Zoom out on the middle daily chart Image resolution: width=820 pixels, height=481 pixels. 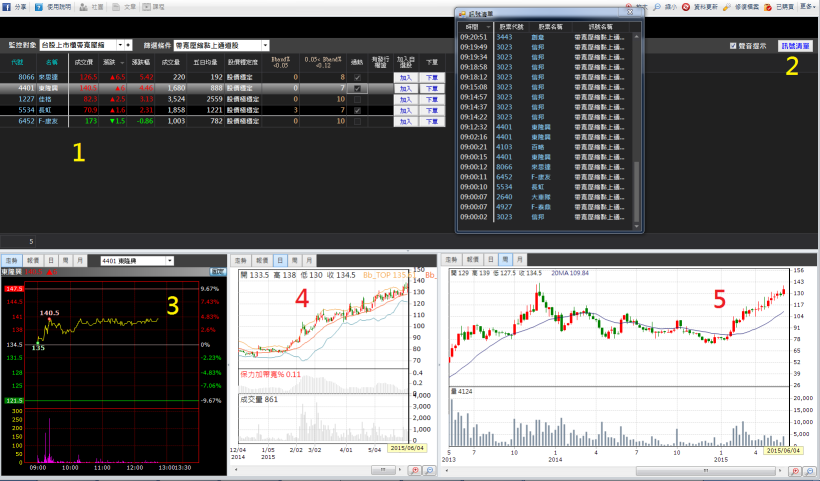429,469
